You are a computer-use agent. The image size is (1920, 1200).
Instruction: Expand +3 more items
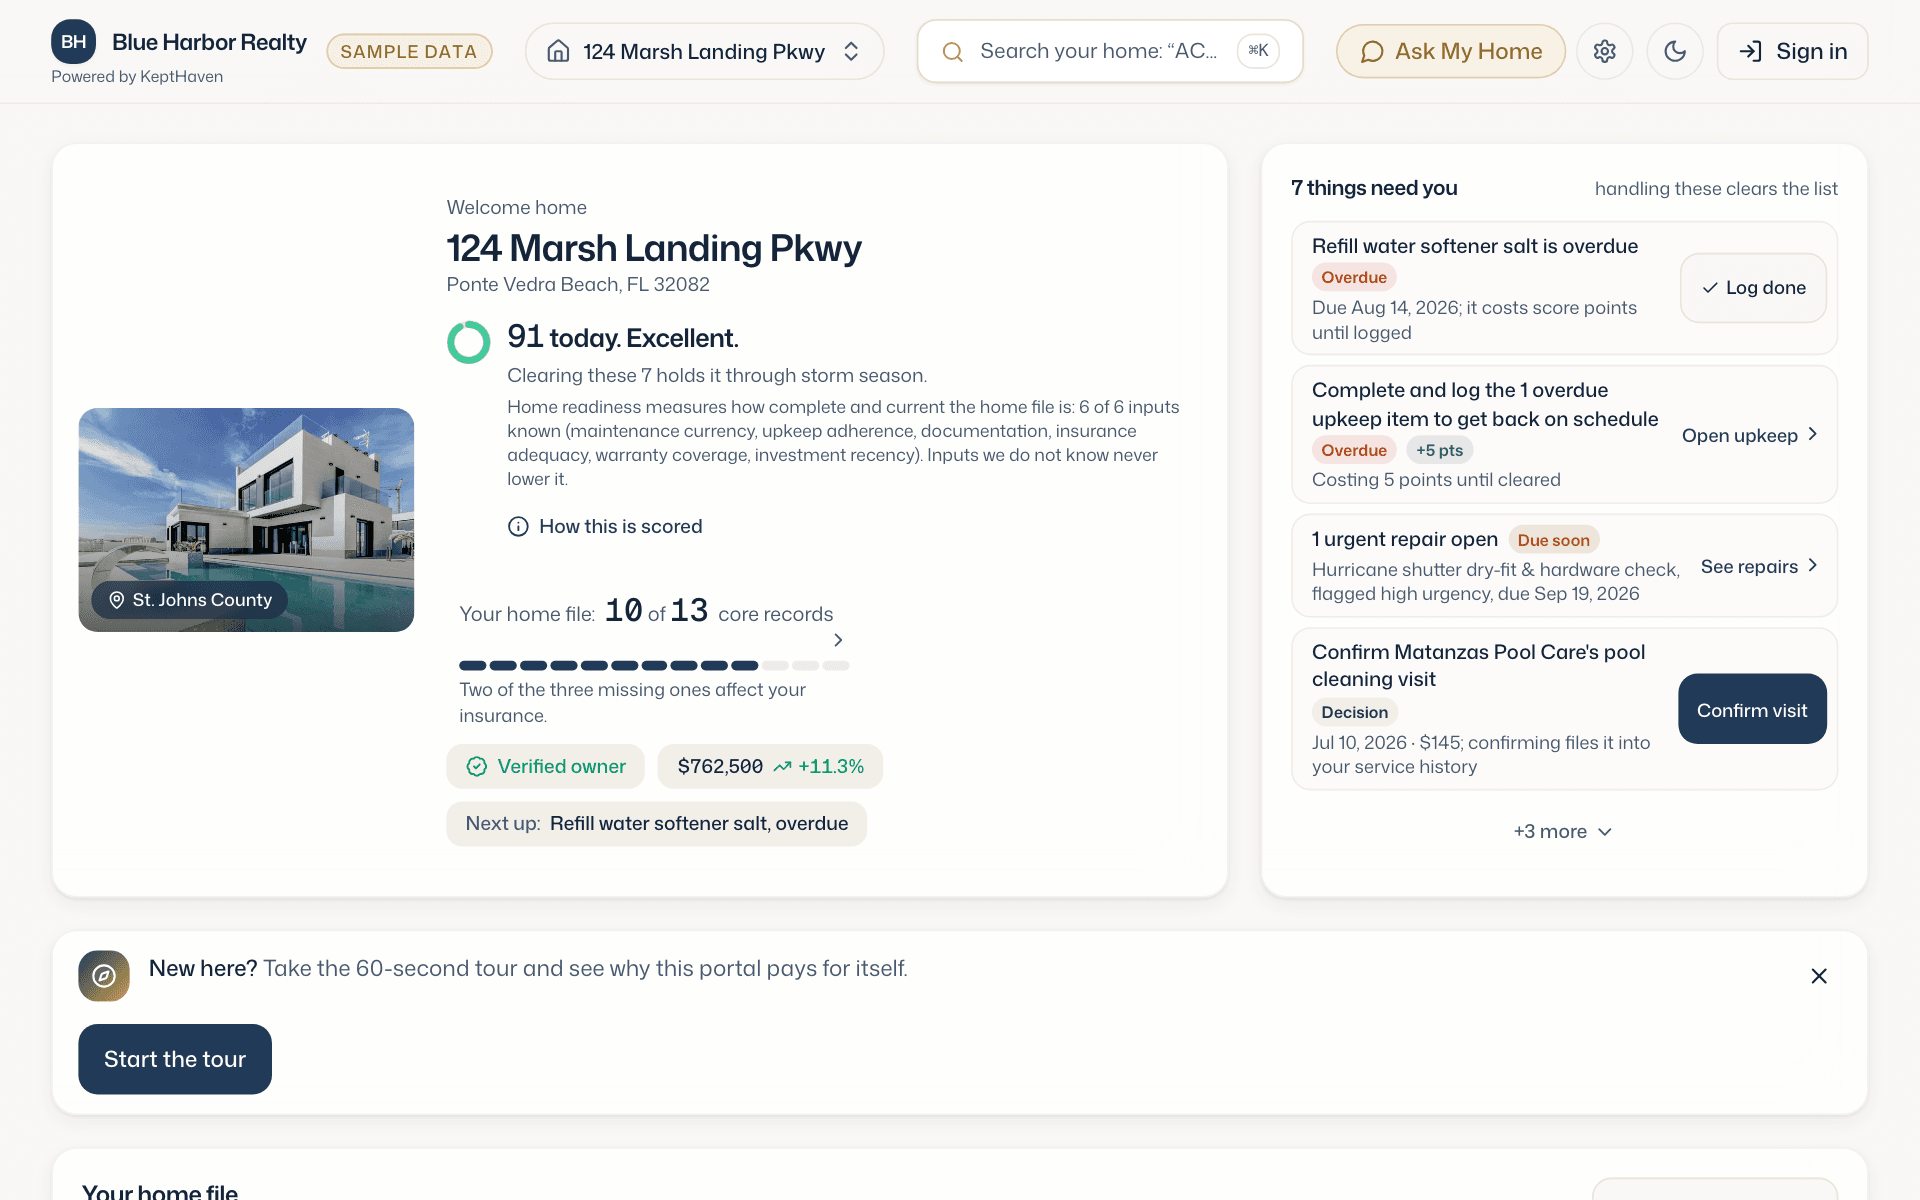pyautogui.click(x=1563, y=832)
